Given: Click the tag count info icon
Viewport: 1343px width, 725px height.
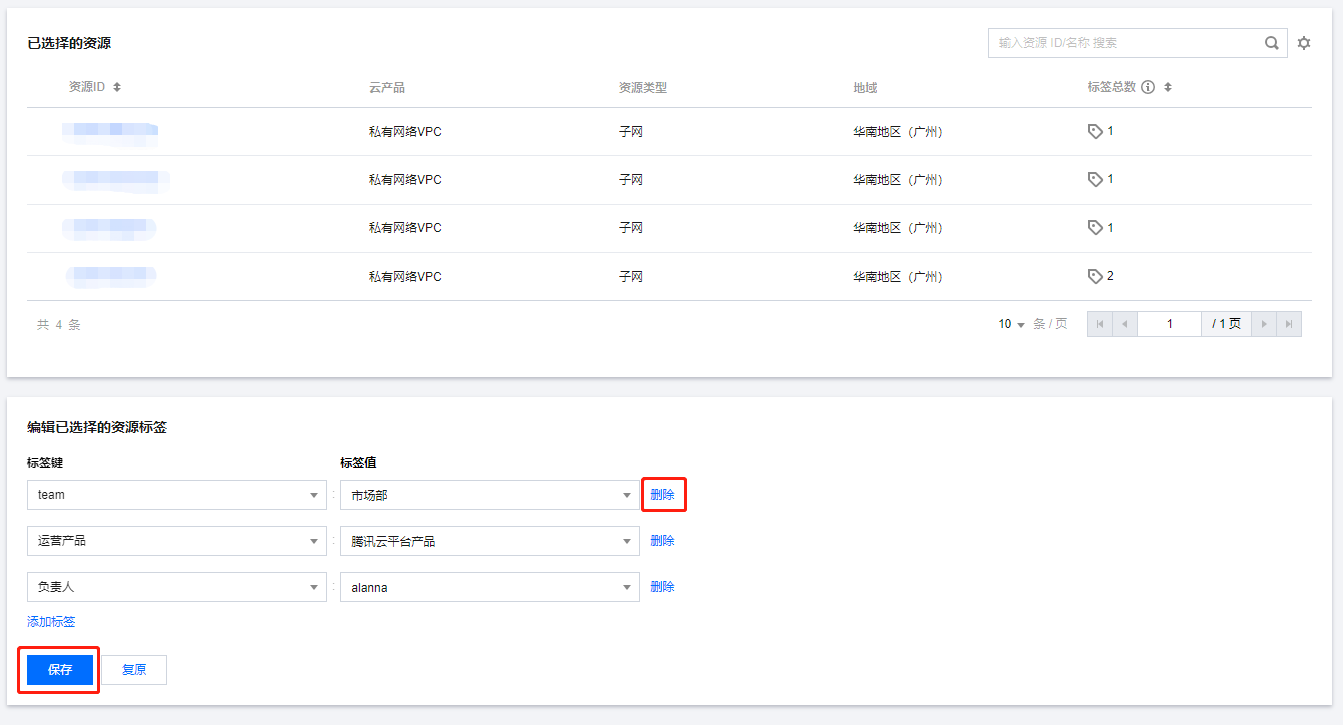Looking at the screenshot, I should 1148,87.
